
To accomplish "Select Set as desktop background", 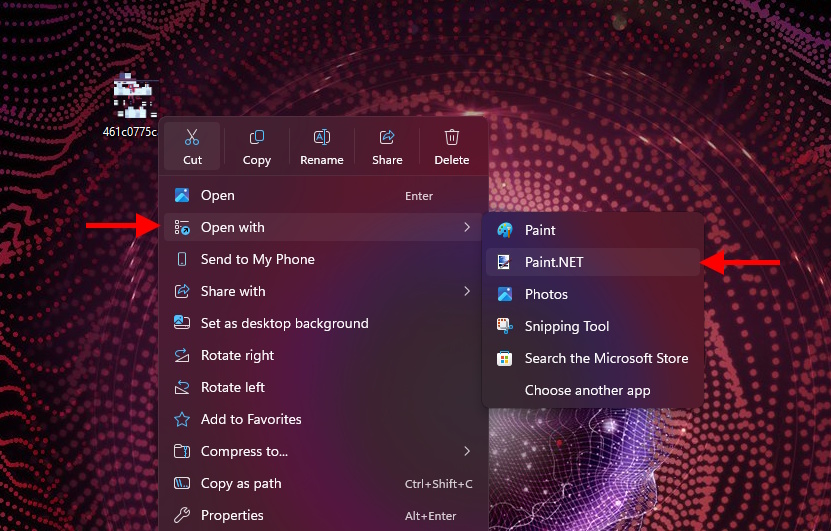I will click(323, 323).
